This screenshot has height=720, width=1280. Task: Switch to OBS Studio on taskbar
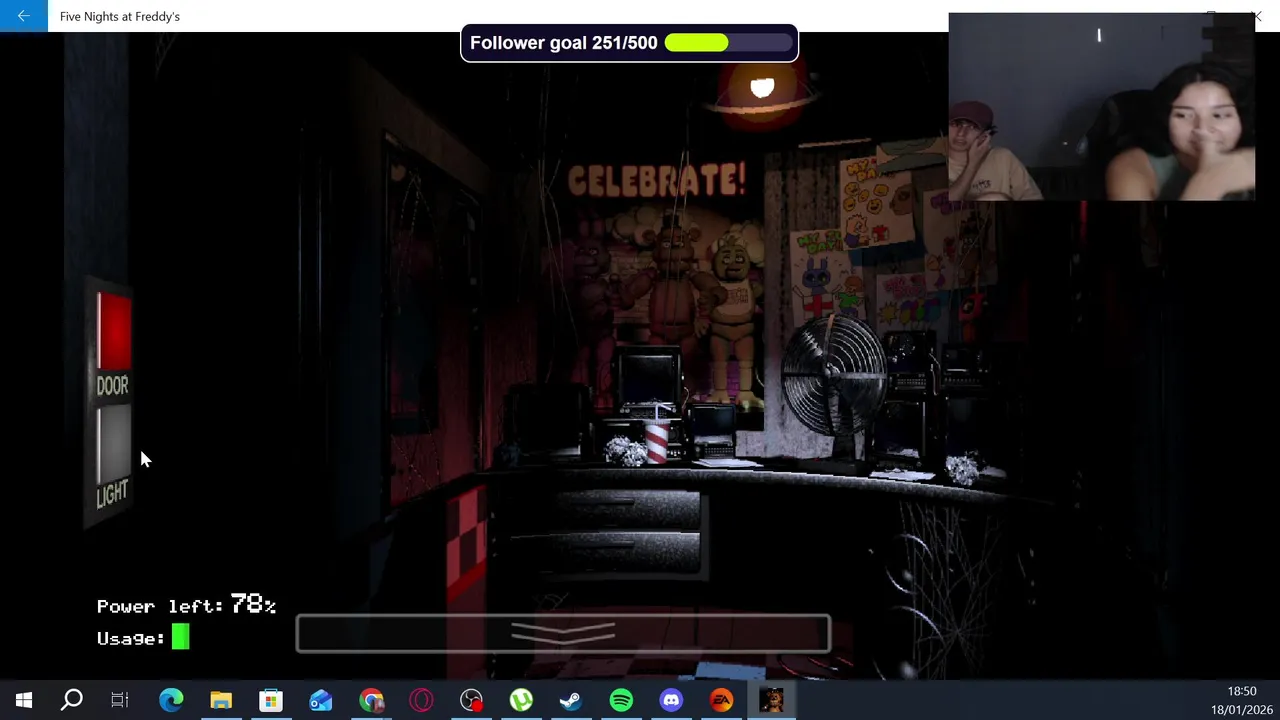tap(471, 700)
